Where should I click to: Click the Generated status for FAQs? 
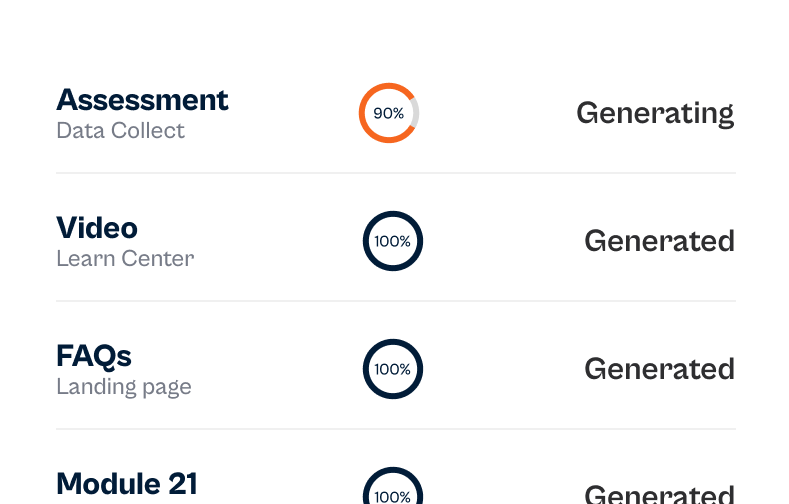pos(659,369)
